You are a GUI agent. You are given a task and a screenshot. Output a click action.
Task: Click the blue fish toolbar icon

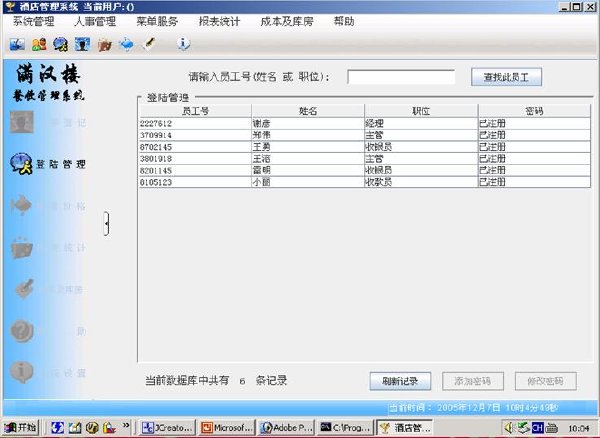(127, 45)
